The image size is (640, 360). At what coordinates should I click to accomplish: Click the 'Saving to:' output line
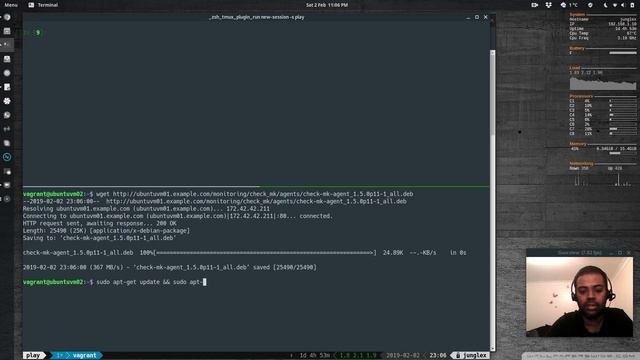tap(99, 238)
